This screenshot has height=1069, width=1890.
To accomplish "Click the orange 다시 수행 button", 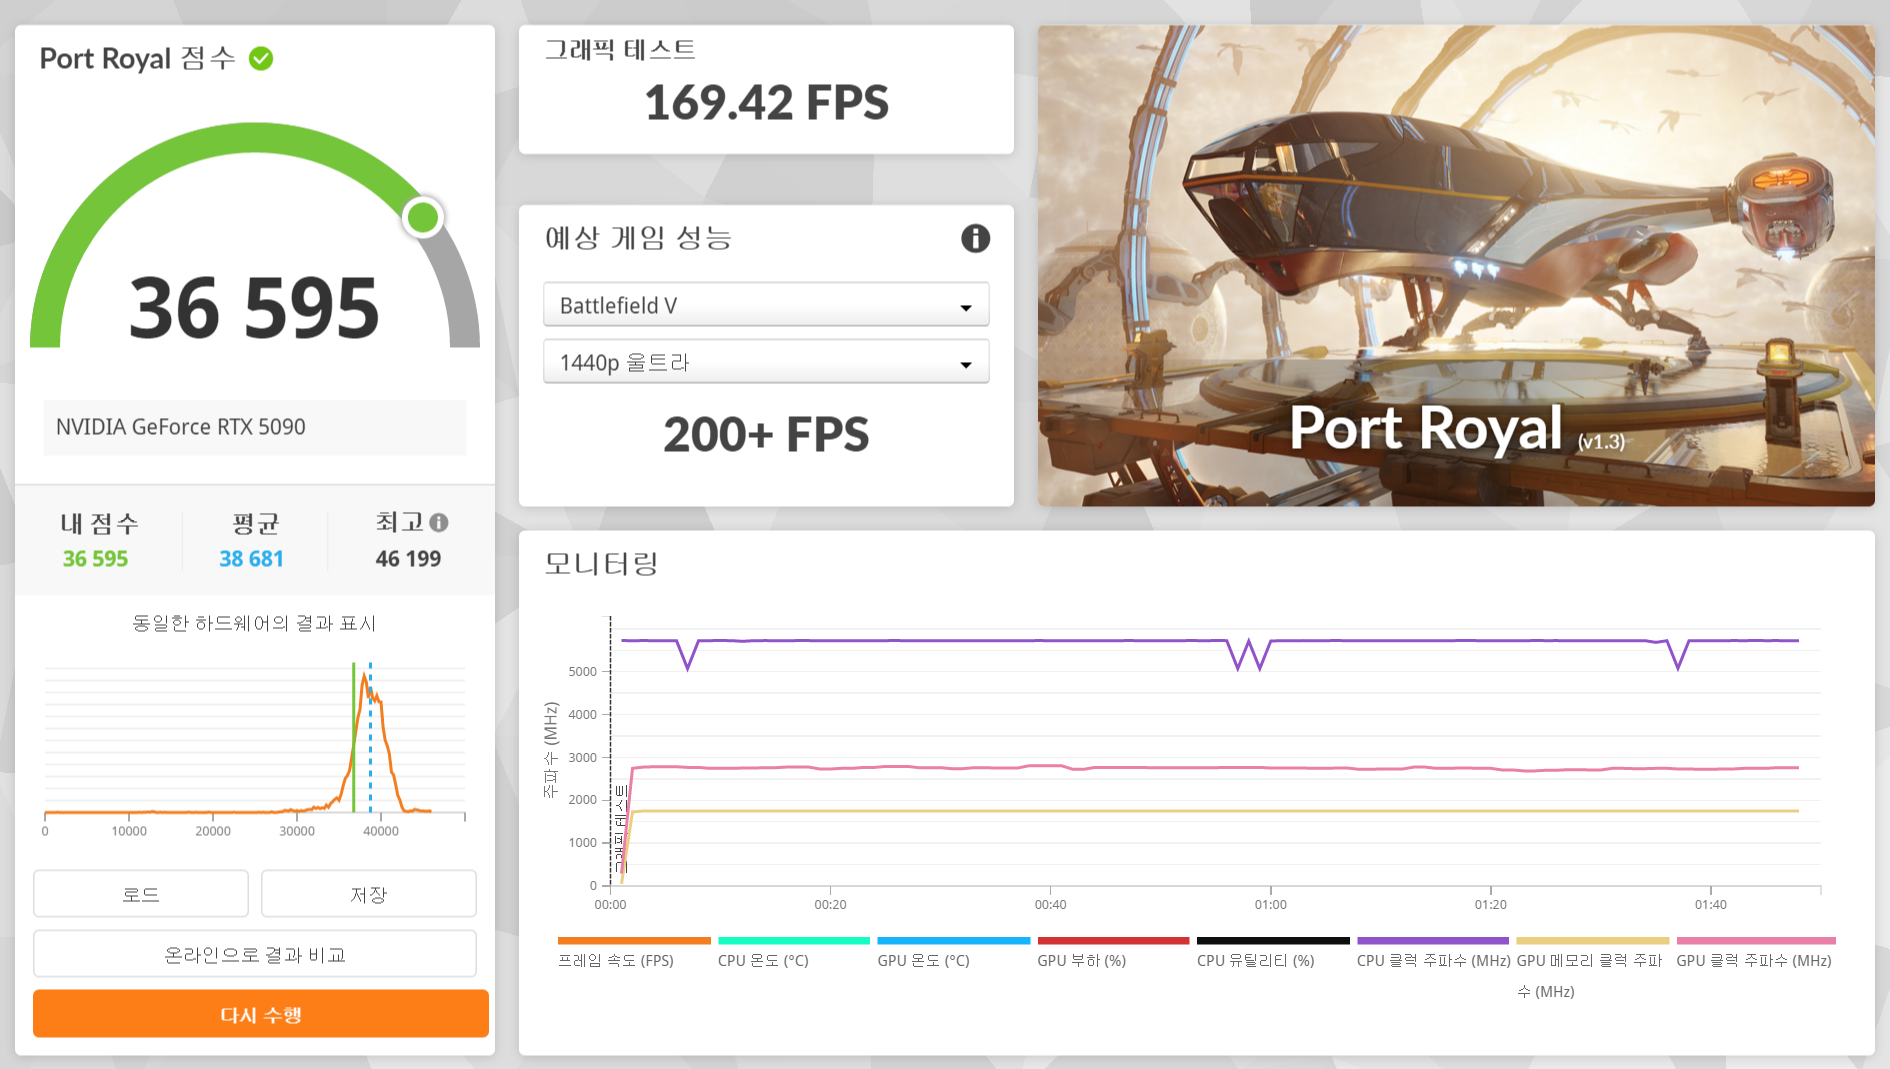I will tap(261, 1014).
